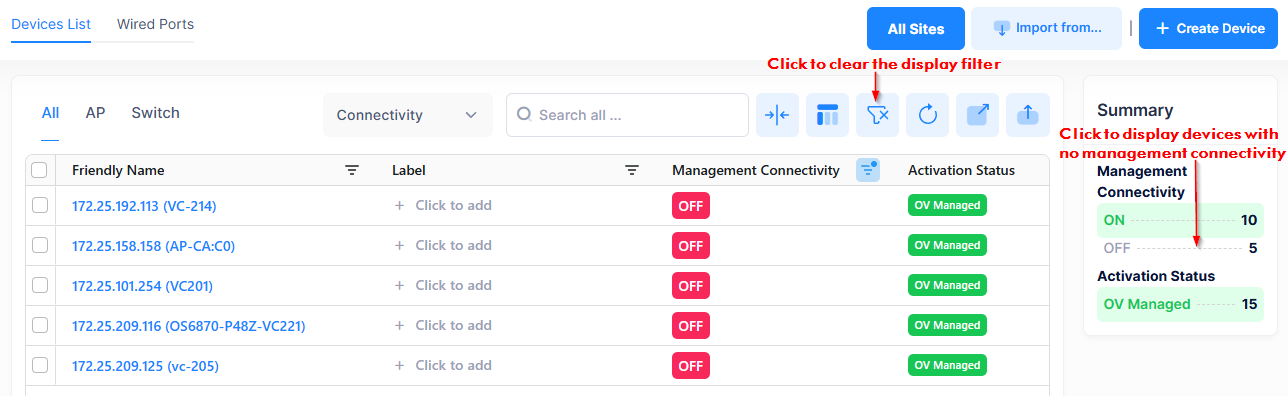
Task: Open device link 172.25.158.158 (AP-CA:C0)
Action: click(x=153, y=246)
